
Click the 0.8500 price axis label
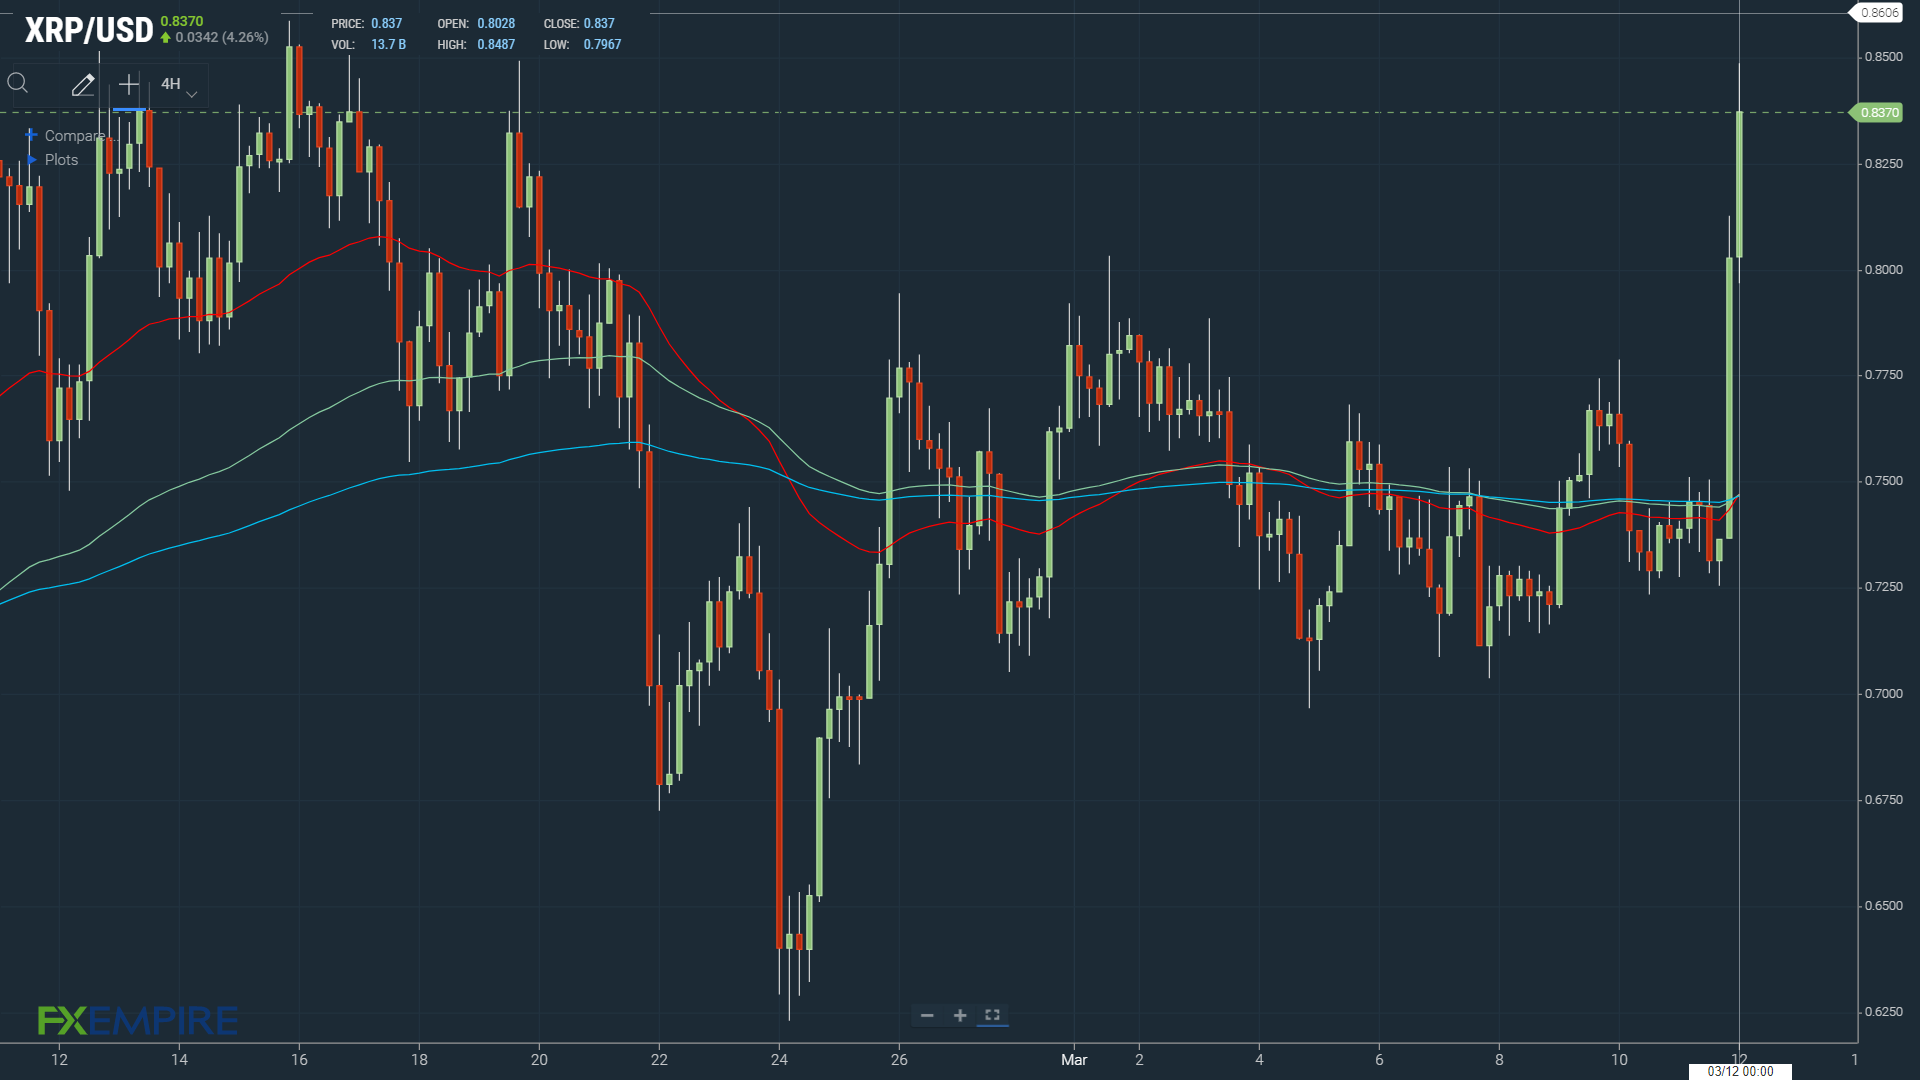(1883, 57)
